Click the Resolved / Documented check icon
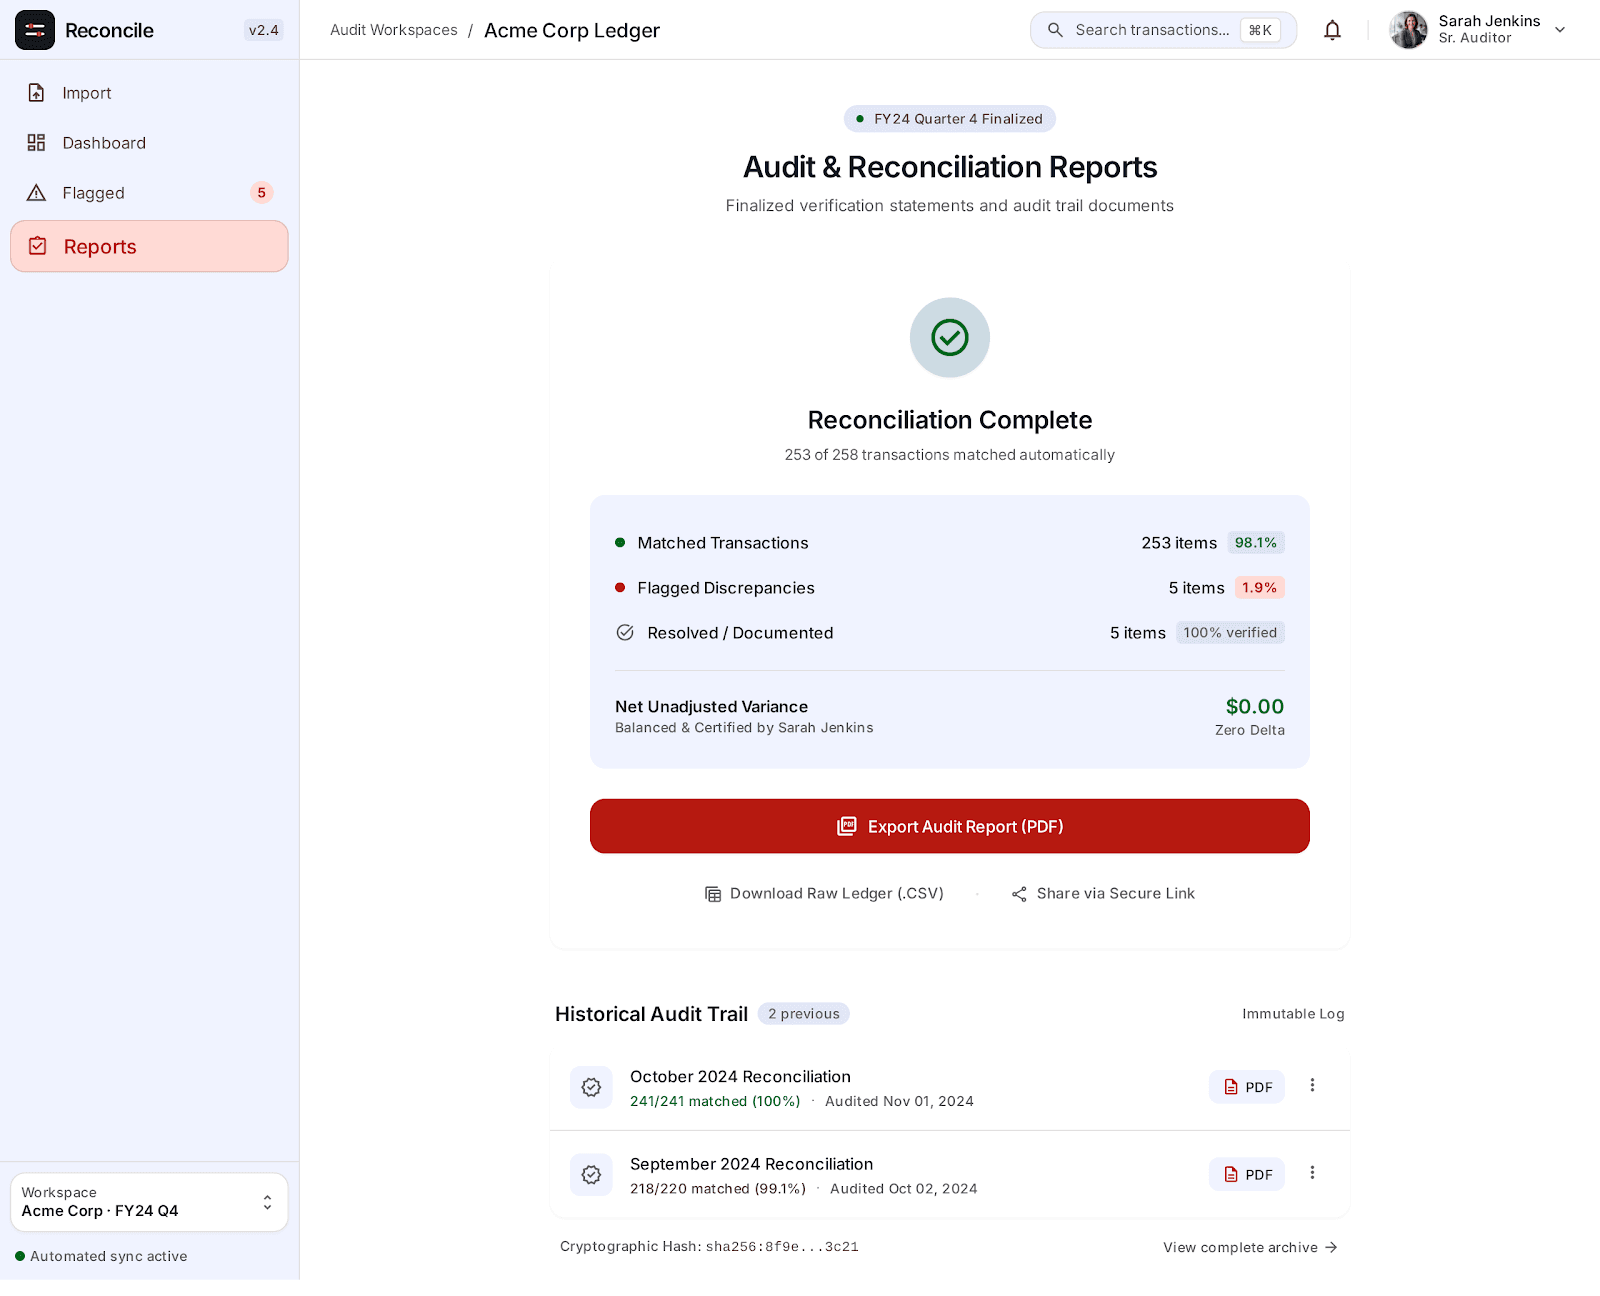1600x1296 pixels. 625,633
